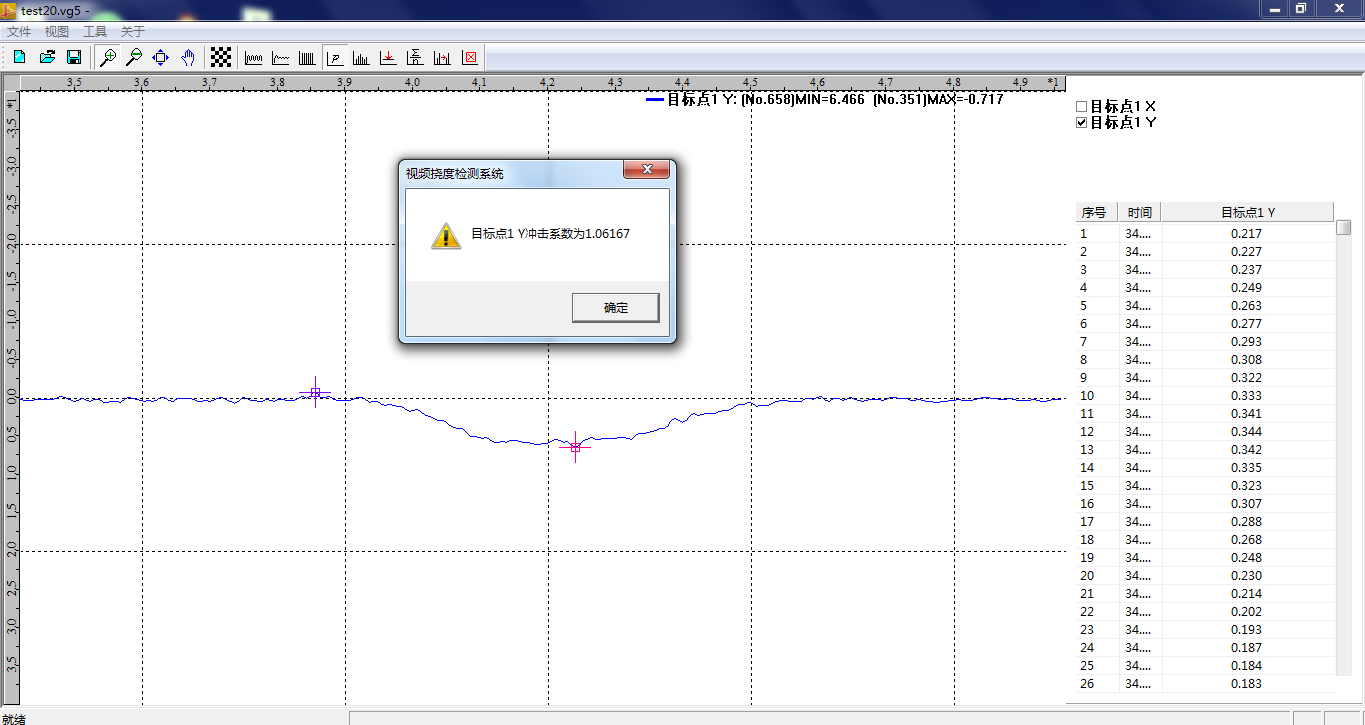Click the sigma-over-n statistics icon
The width and height of the screenshot is (1365, 725).
416,57
